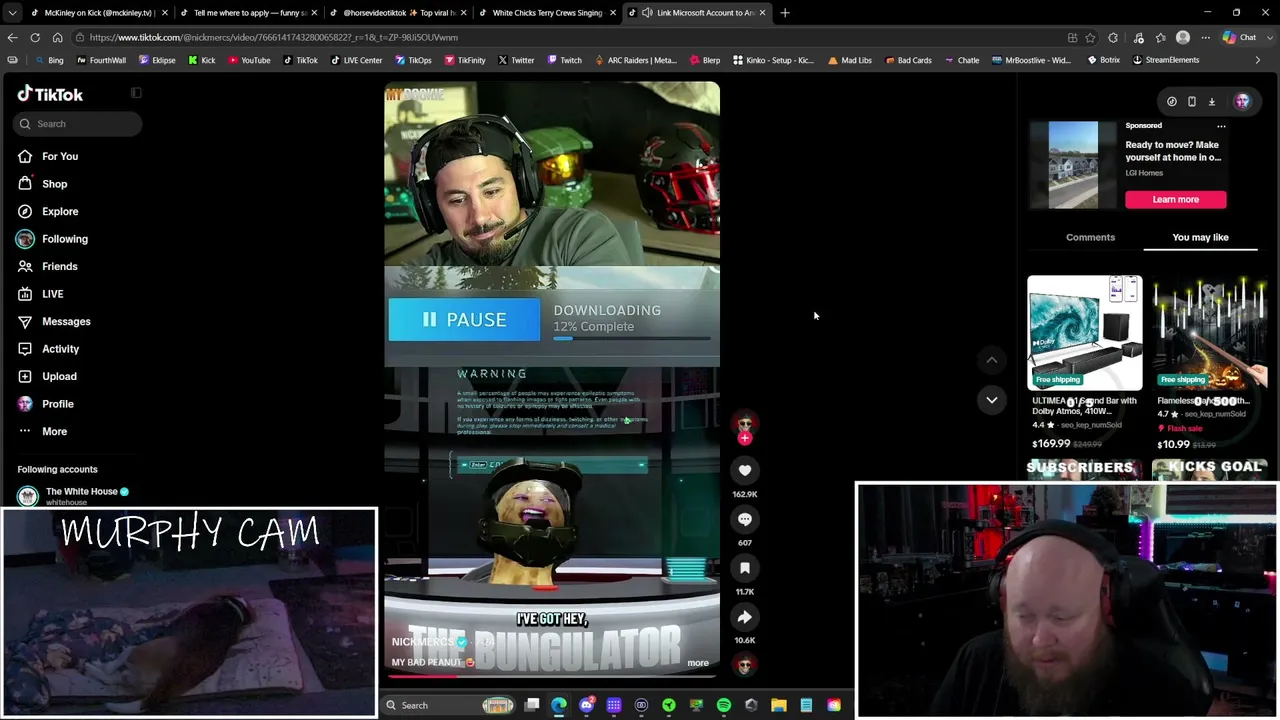Click the TikTok logo
The height and width of the screenshot is (720, 1280).
(x=50, y=94)
